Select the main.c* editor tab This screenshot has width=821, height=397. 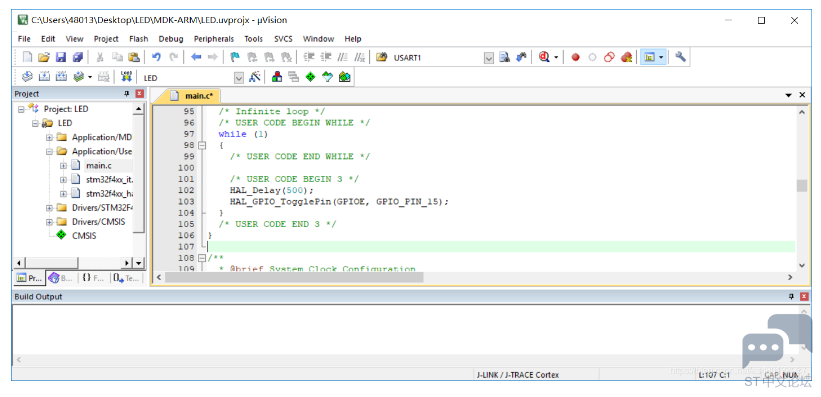point(192,96)
